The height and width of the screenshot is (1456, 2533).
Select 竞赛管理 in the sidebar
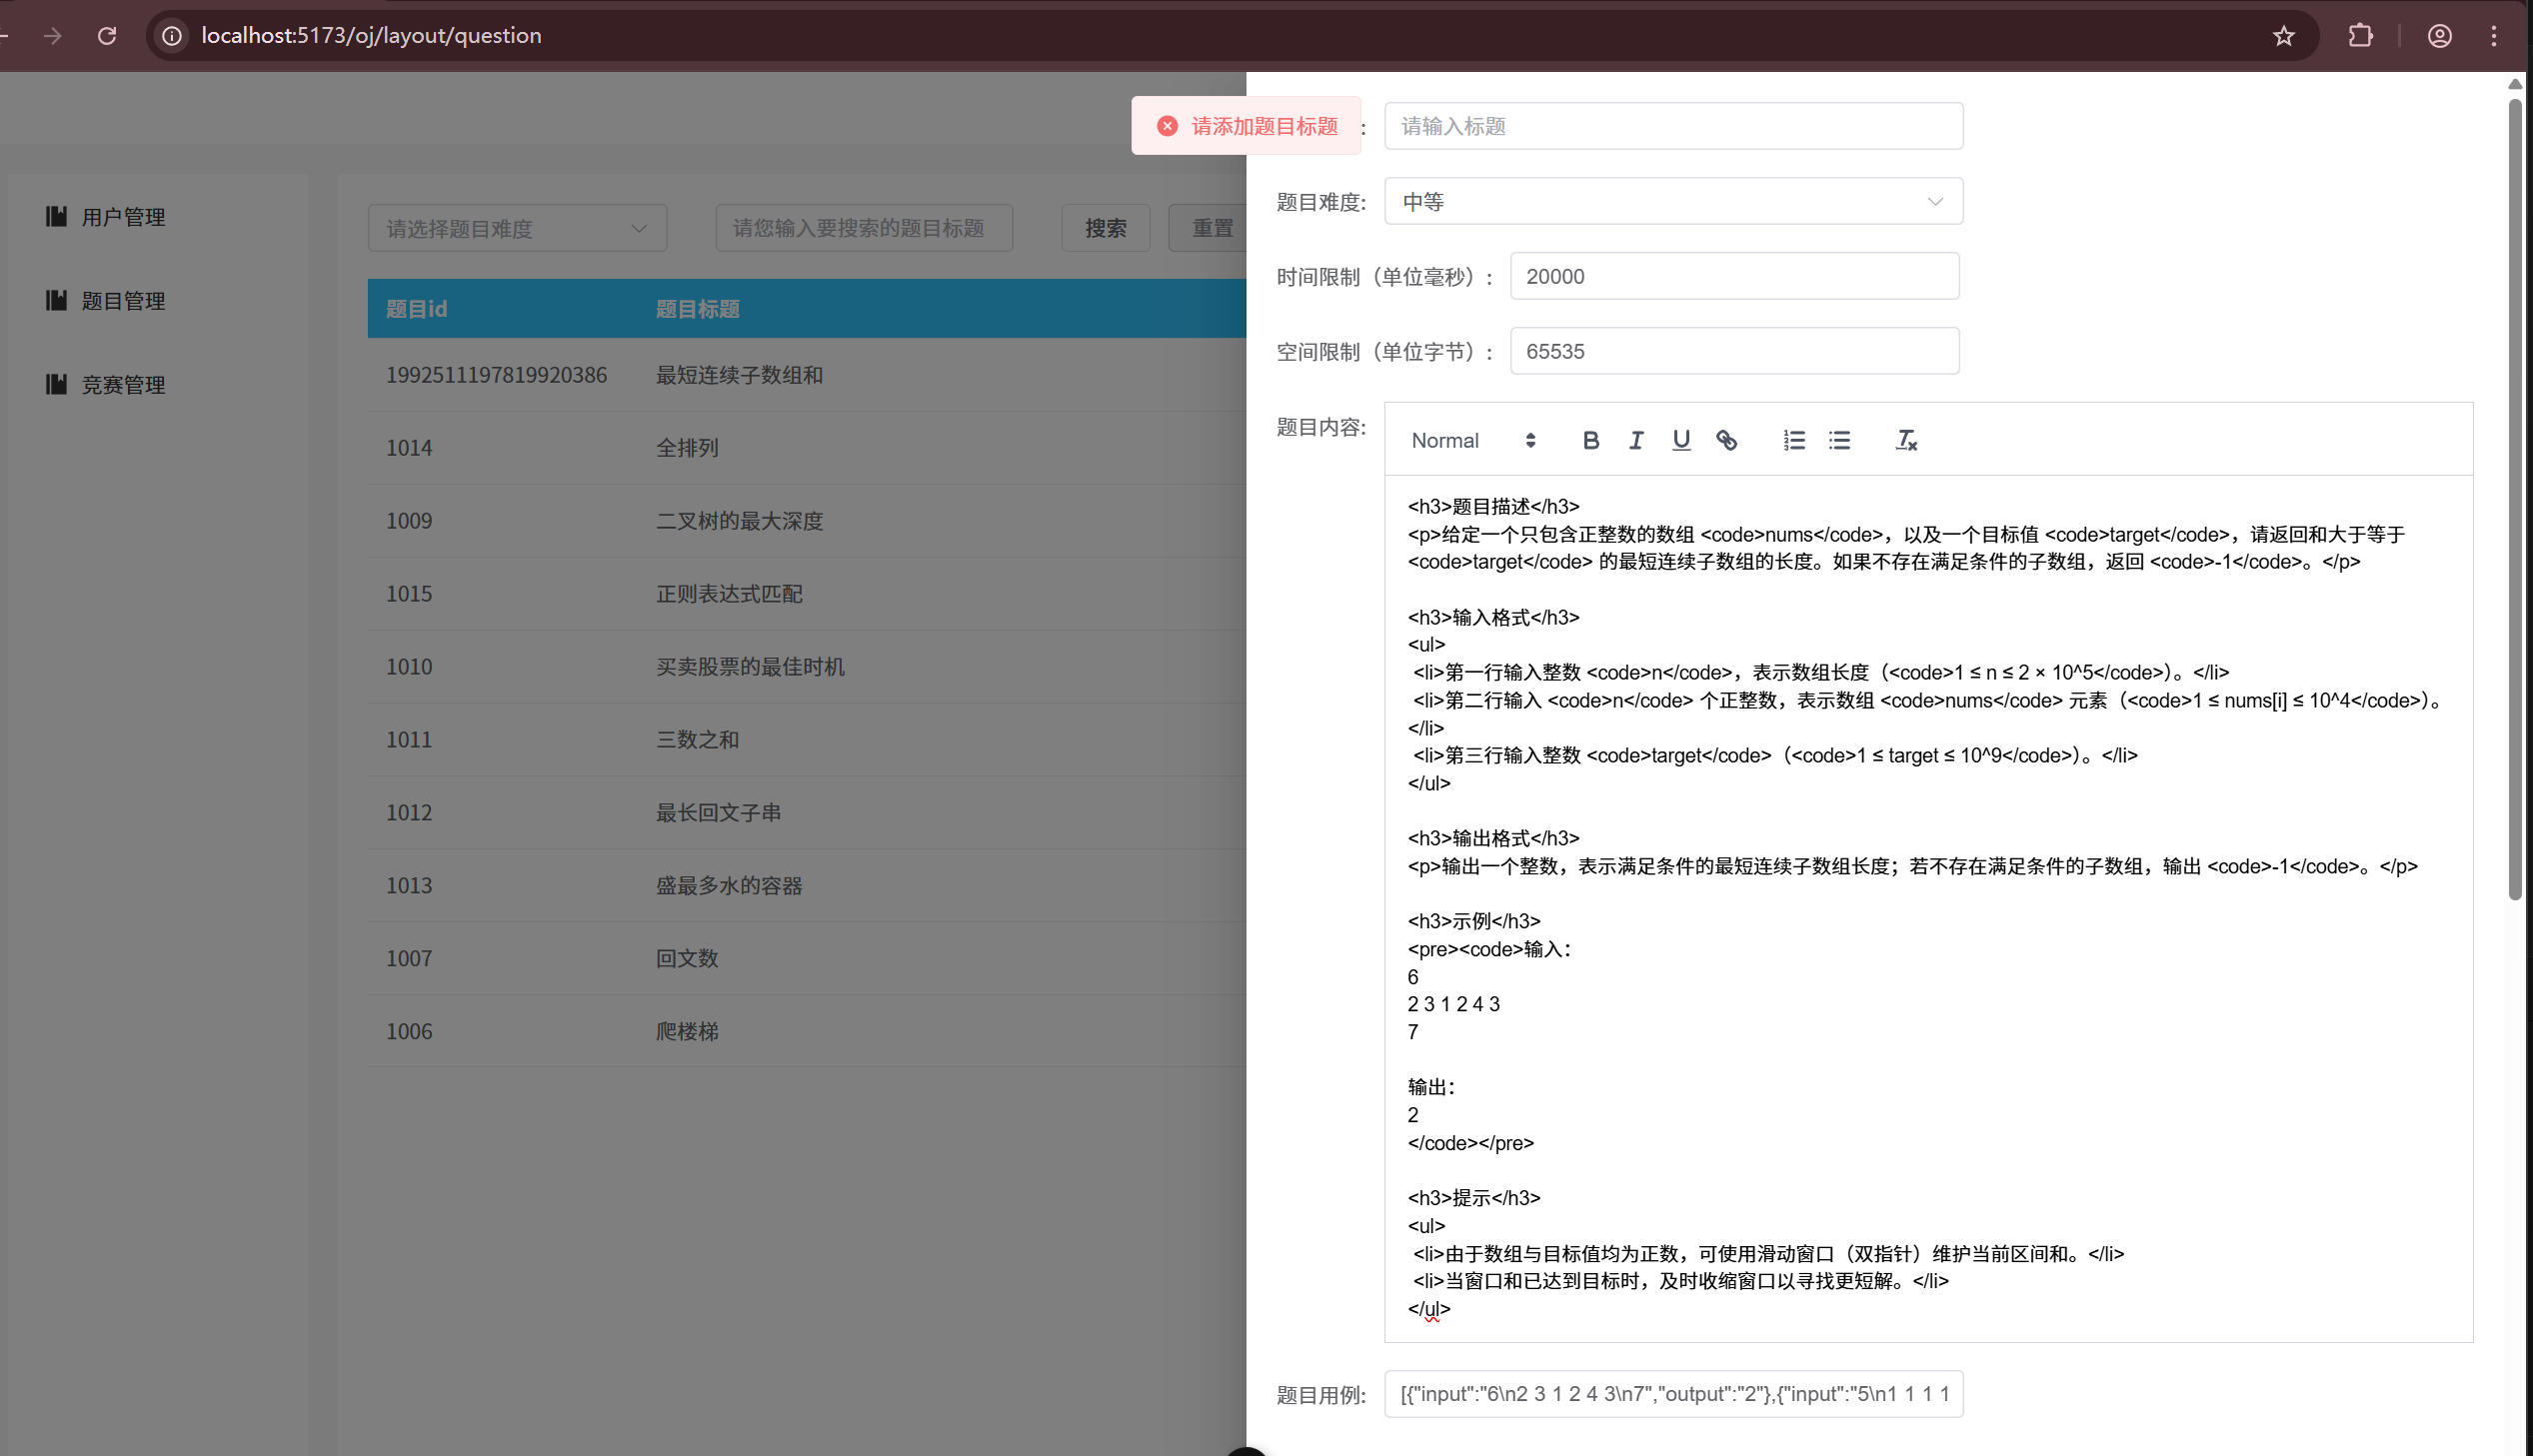tap(122, 385)
